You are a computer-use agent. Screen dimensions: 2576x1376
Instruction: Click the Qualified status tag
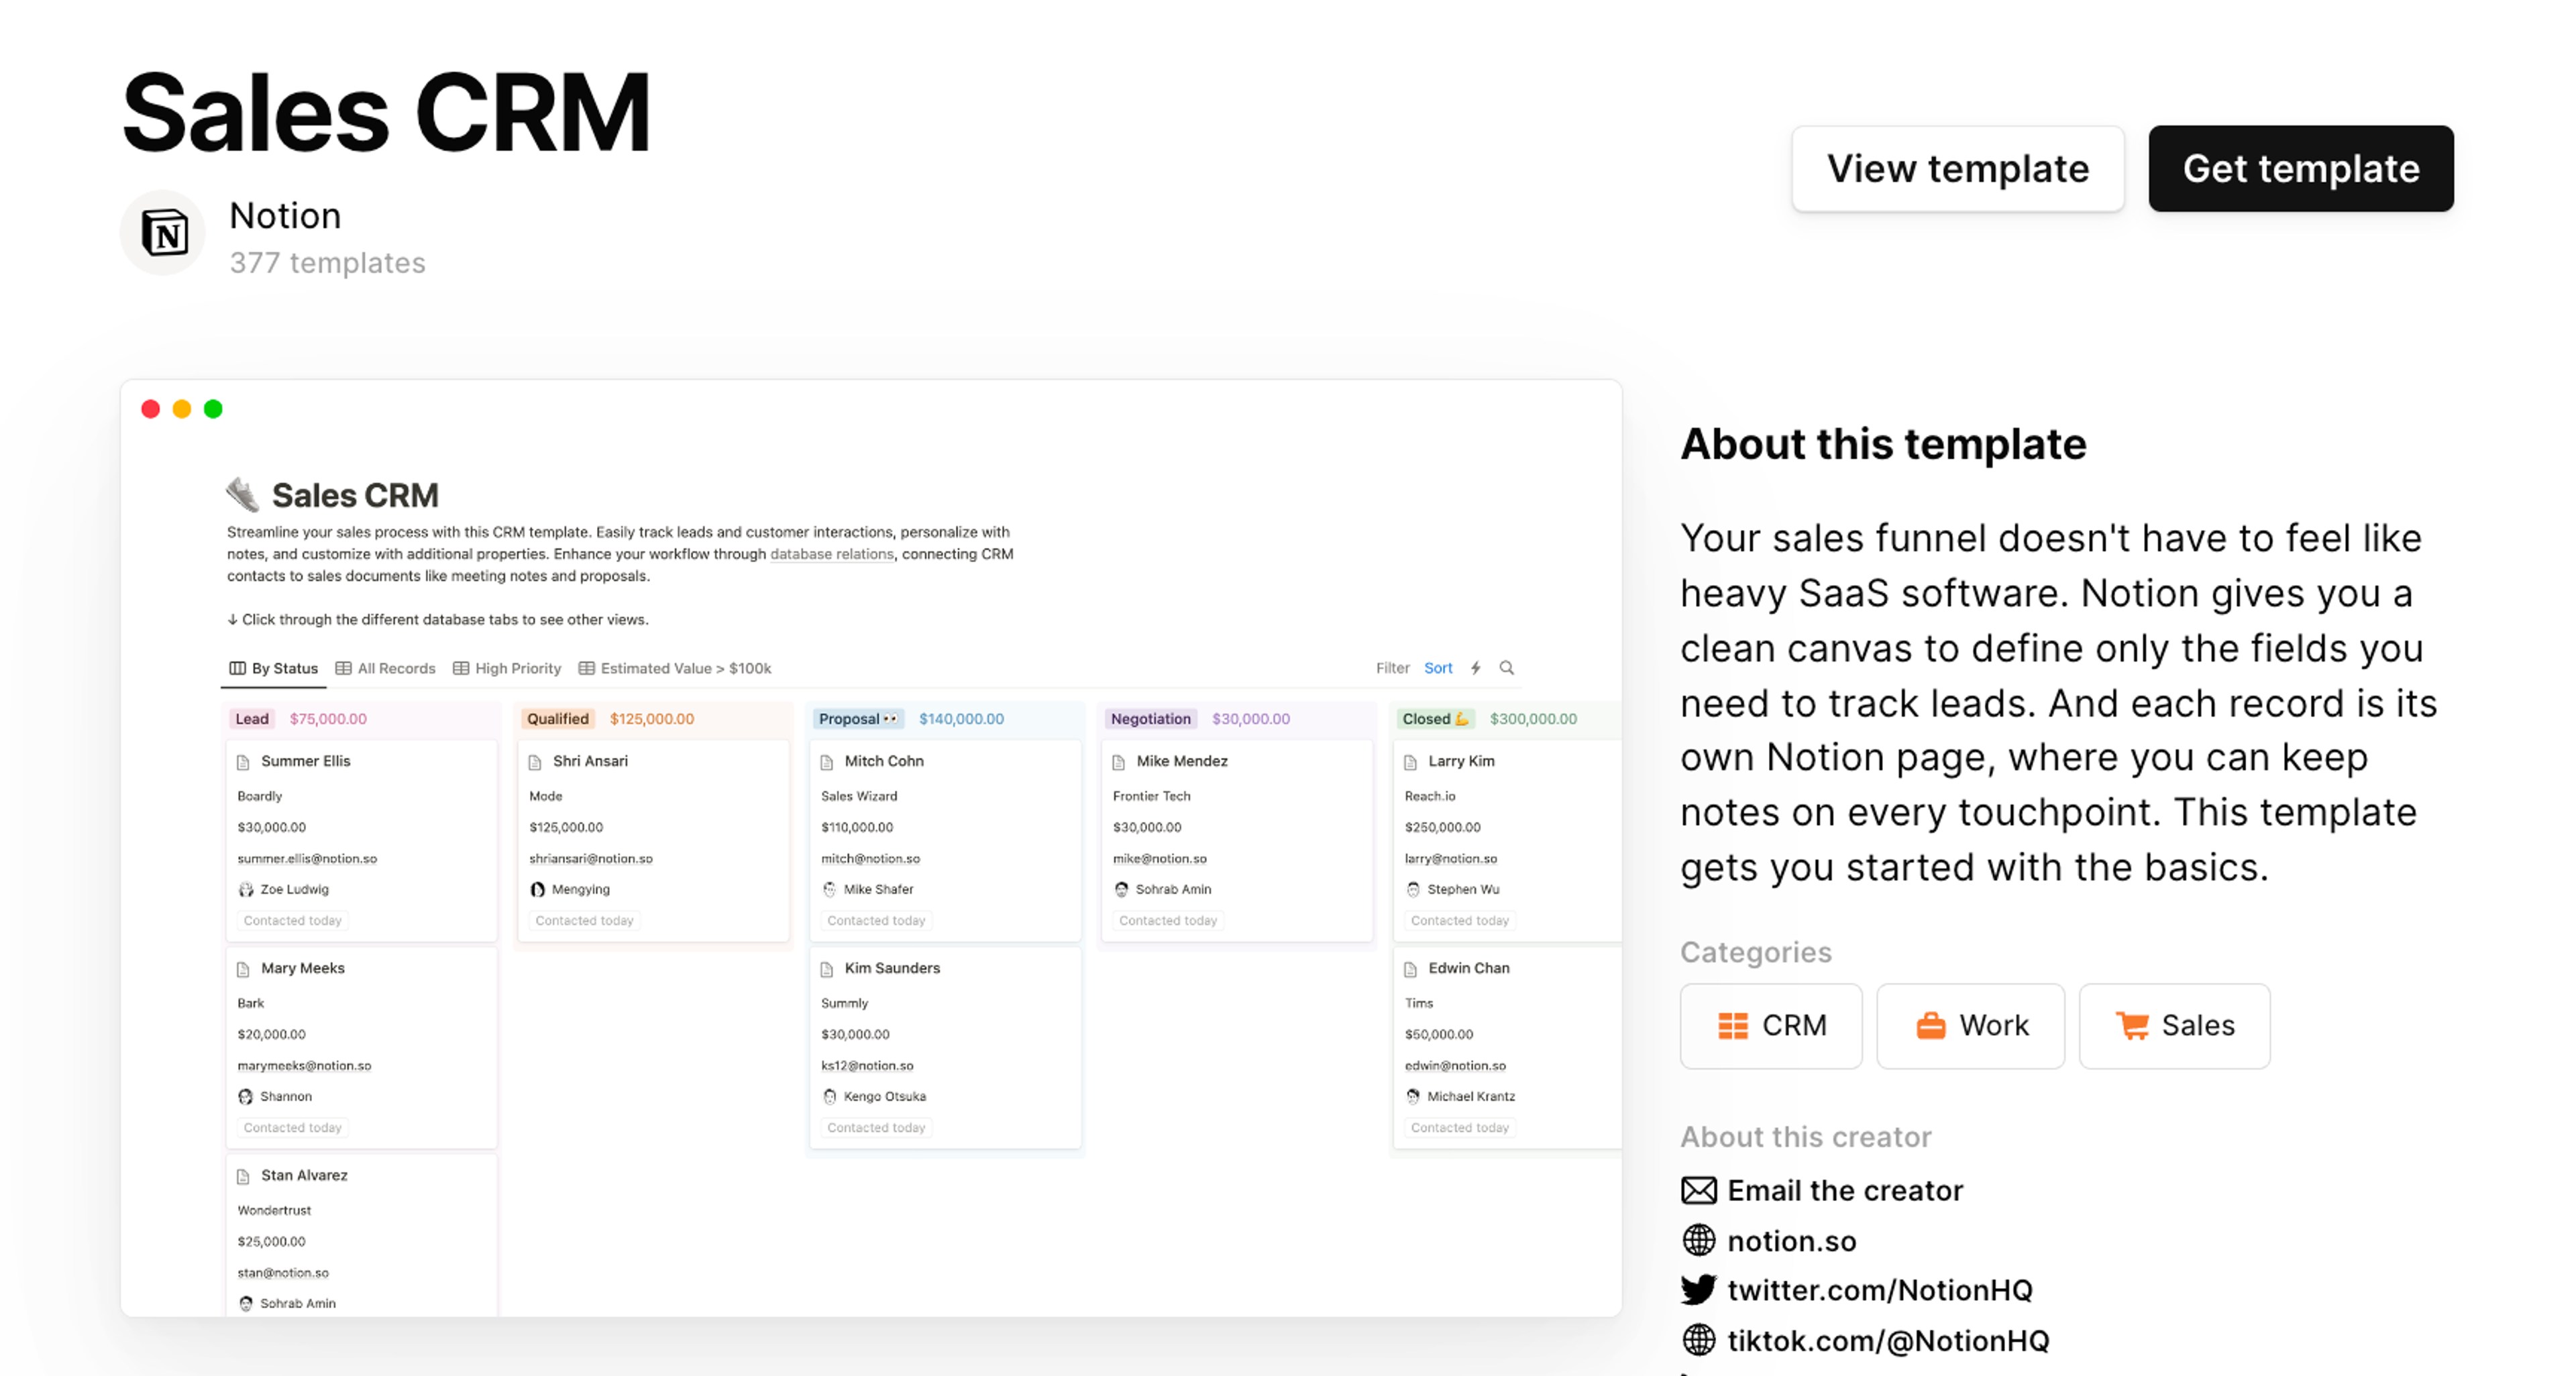point(558,719)
